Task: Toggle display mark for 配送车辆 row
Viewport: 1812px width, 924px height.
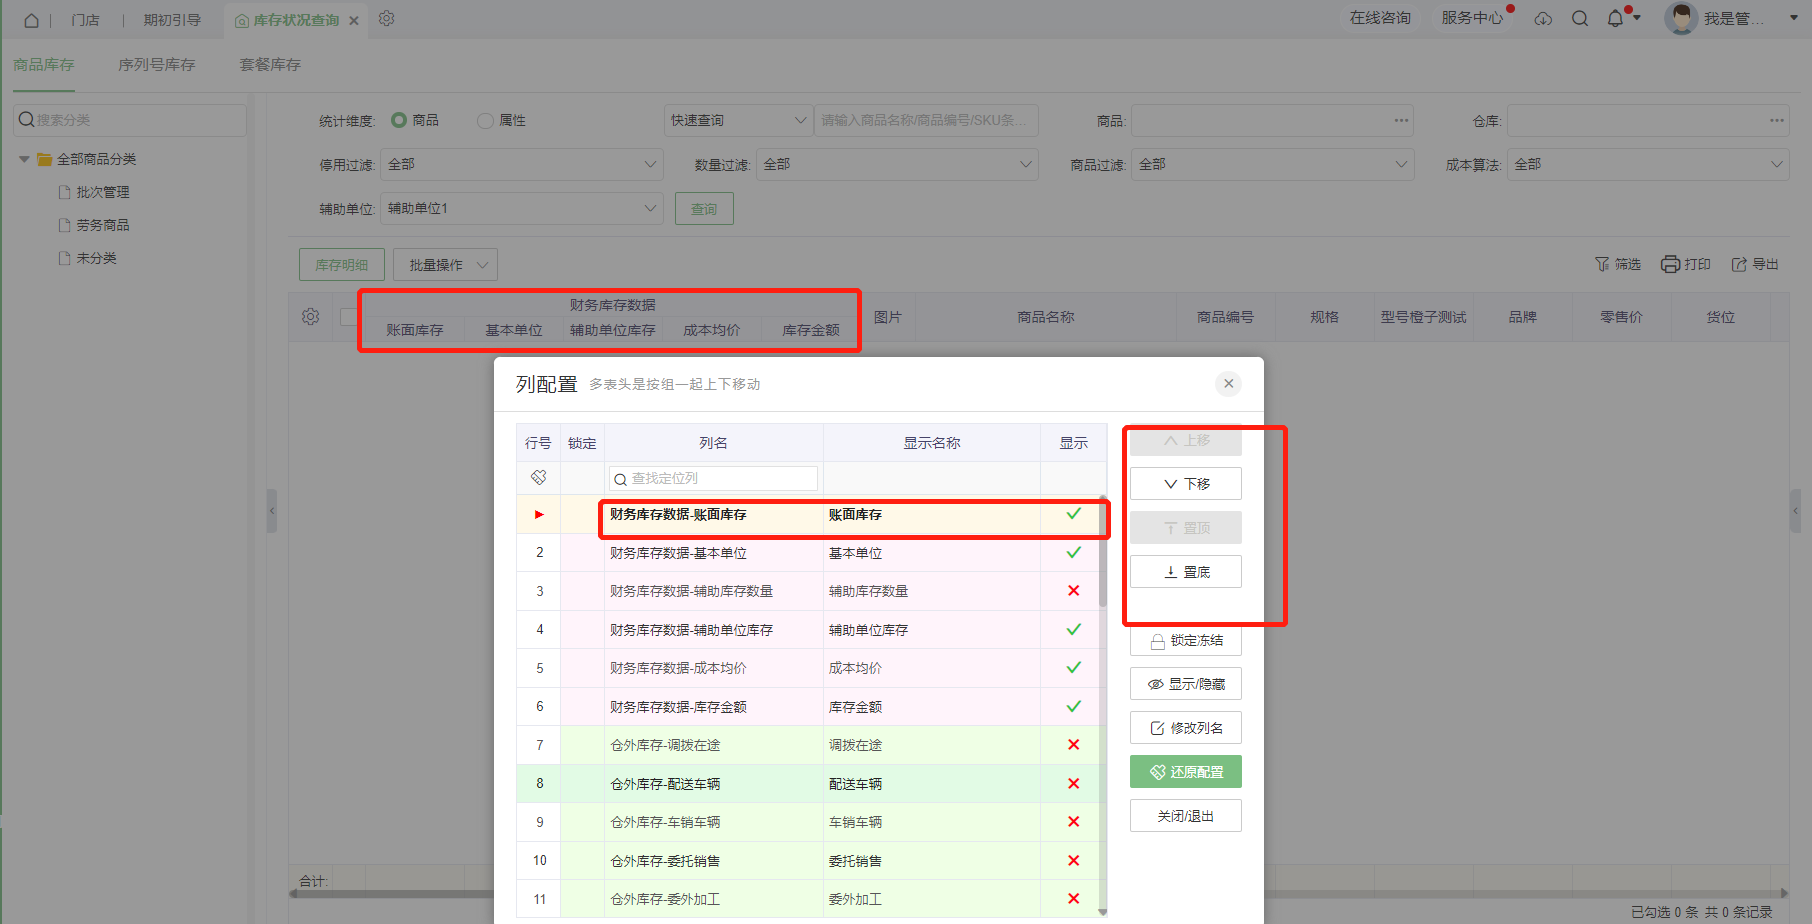Action: click(1073, 783)
